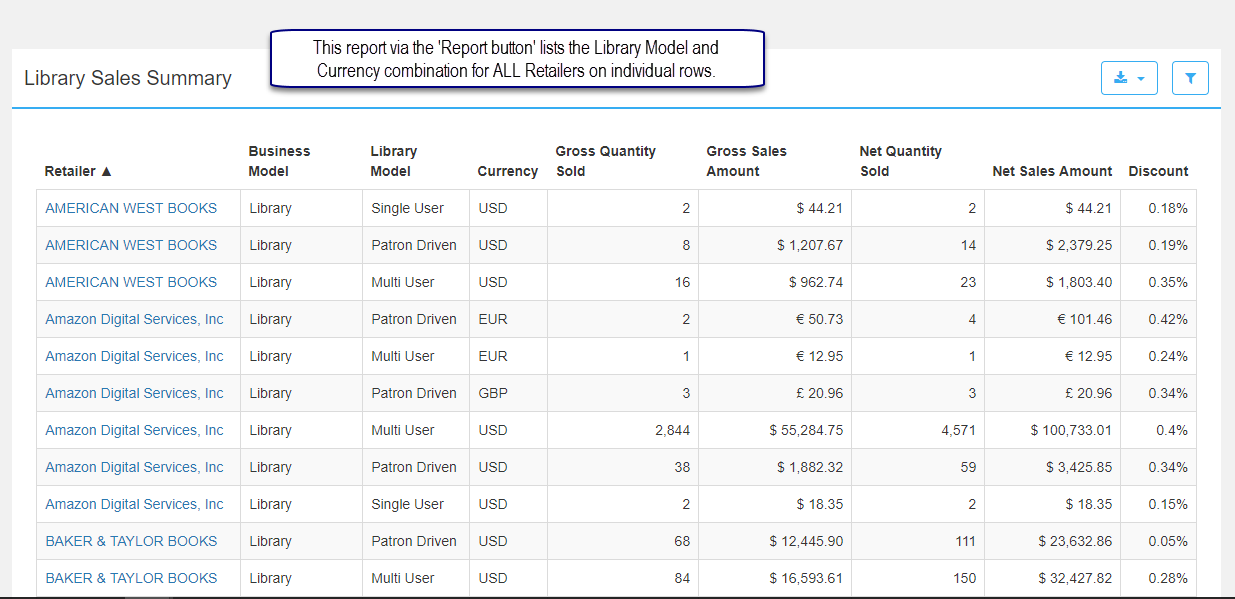The width and height of the screenshot is (1235, 599).
Task: Sort table by Business Model column
Action: (x=279, y=160)
